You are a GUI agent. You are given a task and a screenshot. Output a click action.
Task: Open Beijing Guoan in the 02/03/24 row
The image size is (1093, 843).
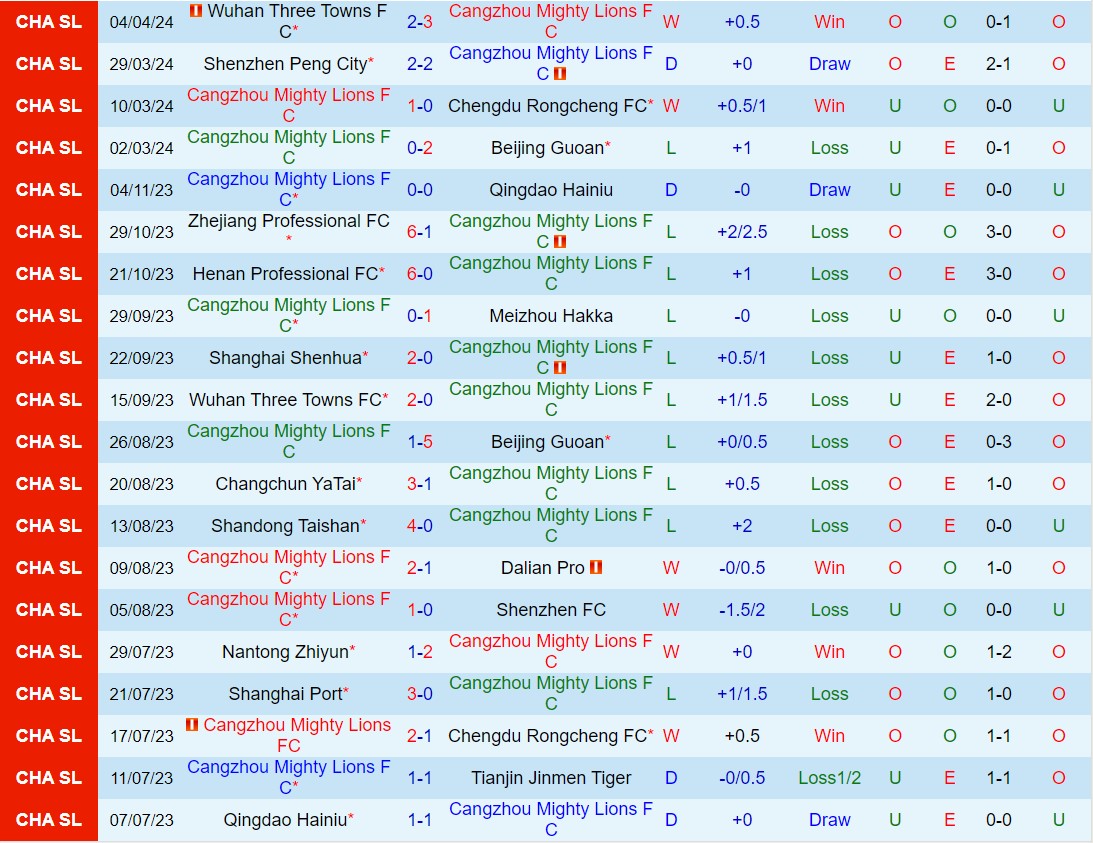pyautogui.click(x=547, y=148)
